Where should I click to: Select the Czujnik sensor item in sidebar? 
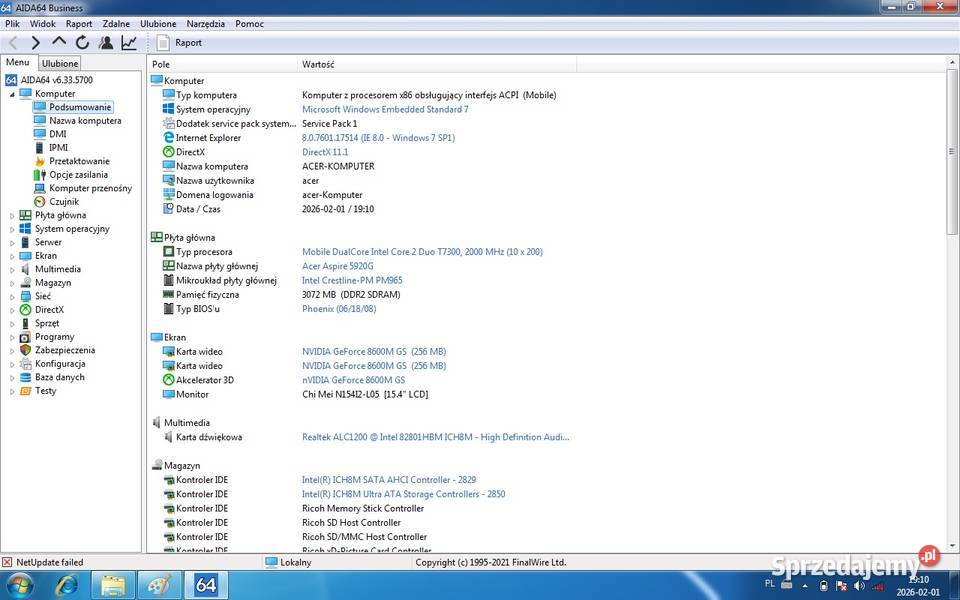65,201
